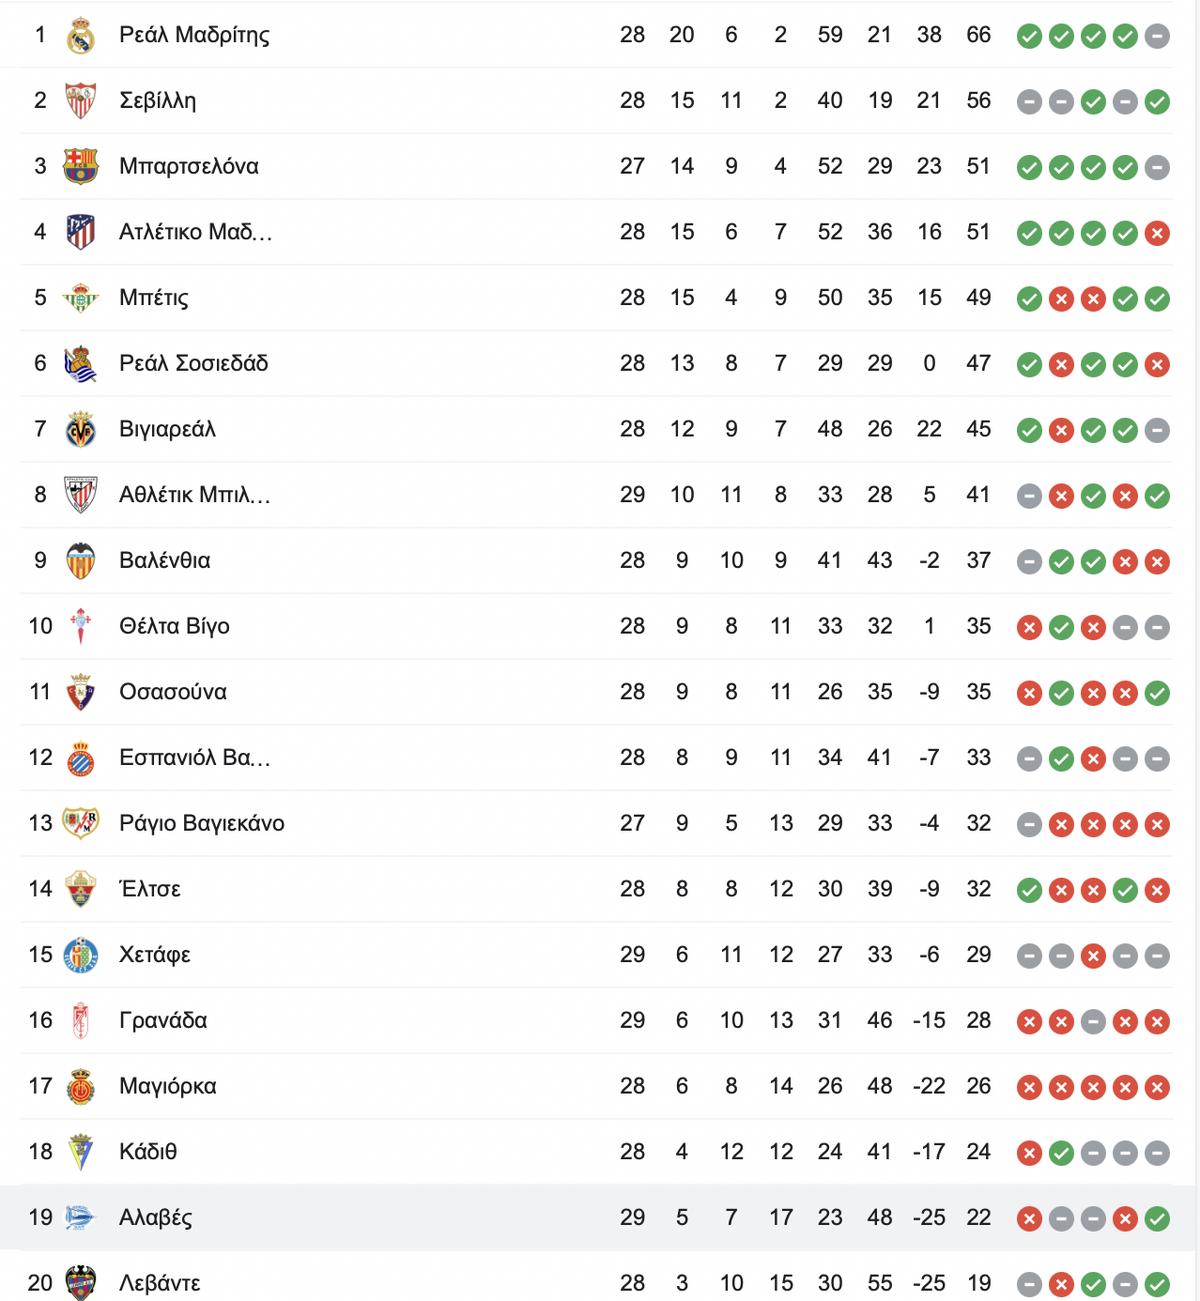
Task: Click the Levante club crest
Action: (80, 1283)
